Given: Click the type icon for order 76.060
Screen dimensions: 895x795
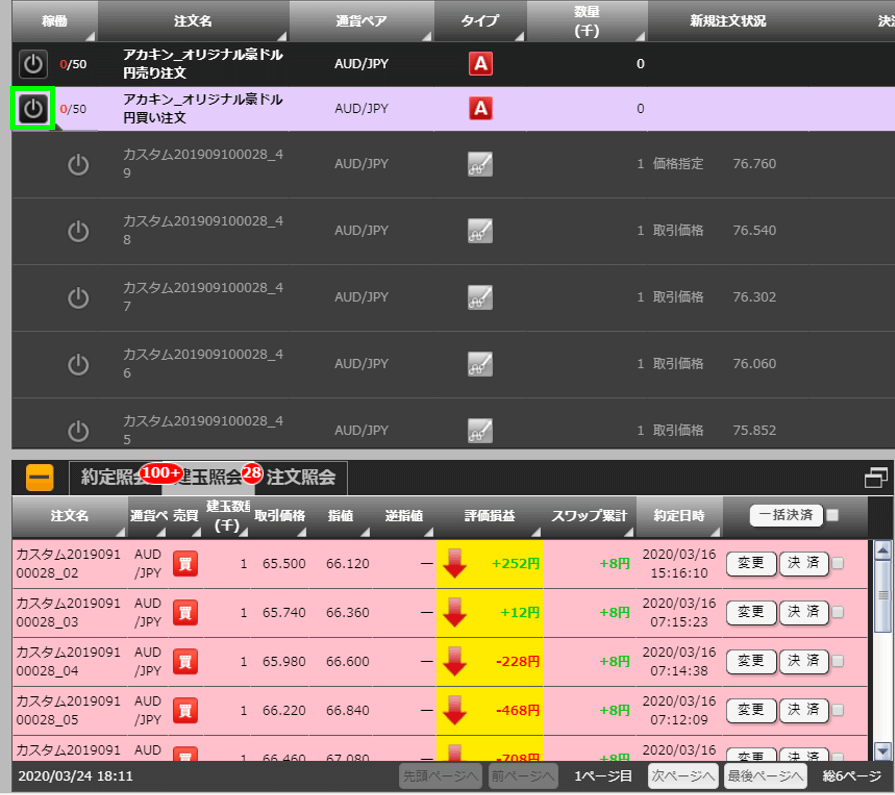Looking at the screenshot, I should point(481,365).
